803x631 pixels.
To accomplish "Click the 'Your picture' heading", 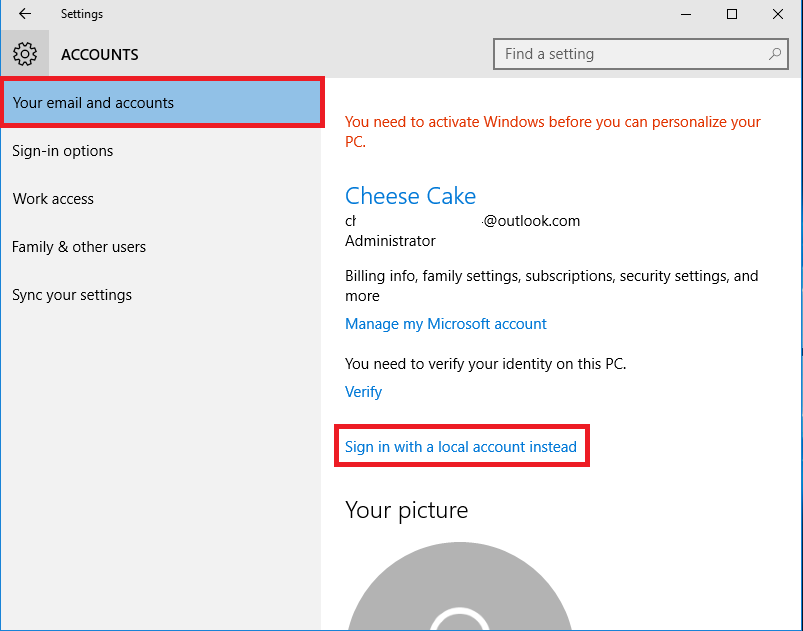I will coord(407,510).
